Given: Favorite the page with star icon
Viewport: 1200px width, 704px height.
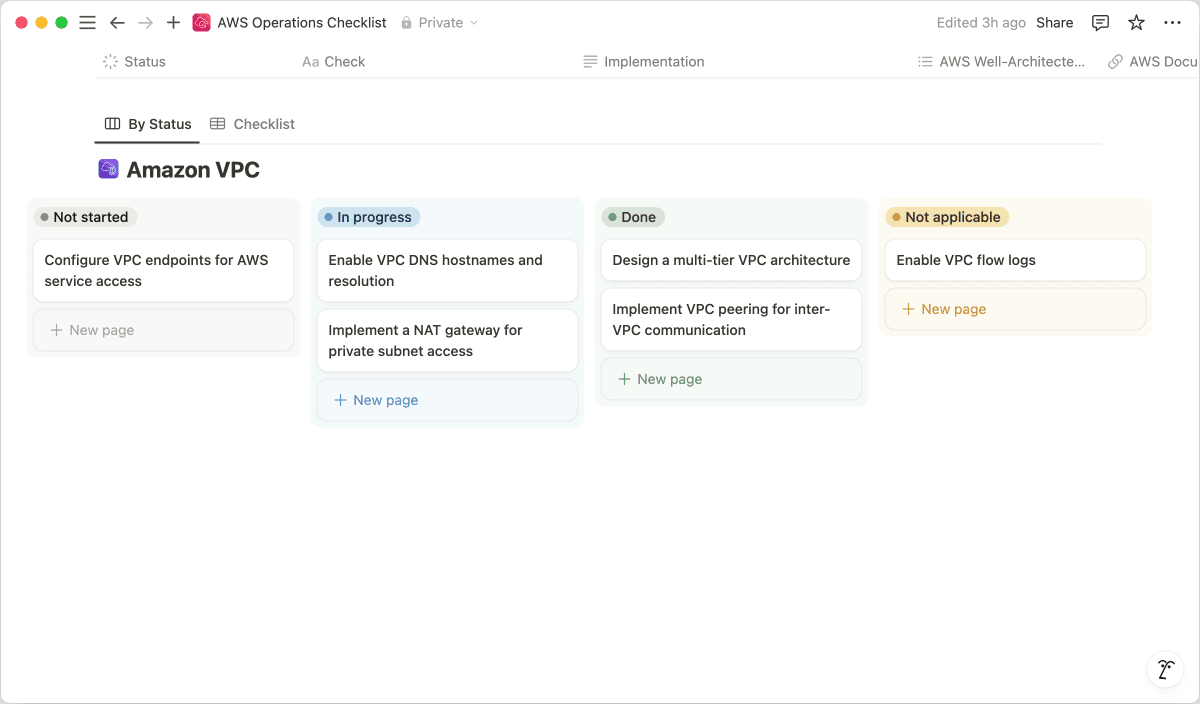Looking at the screenshot, I should coord(1136,22).
